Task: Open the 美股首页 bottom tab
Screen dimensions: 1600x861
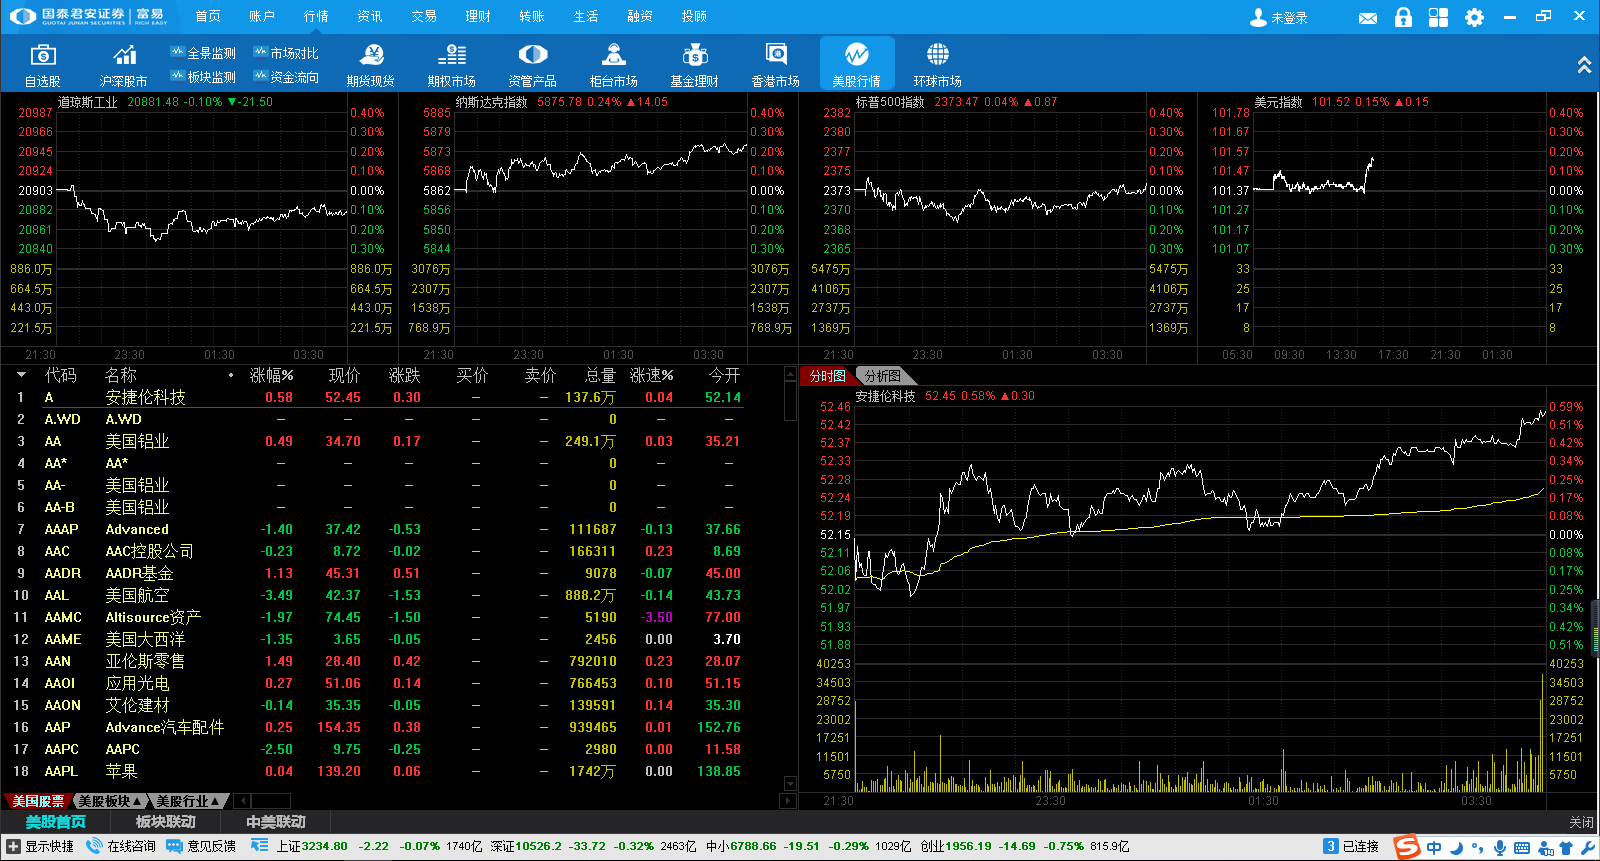Action: pos(55,822)
